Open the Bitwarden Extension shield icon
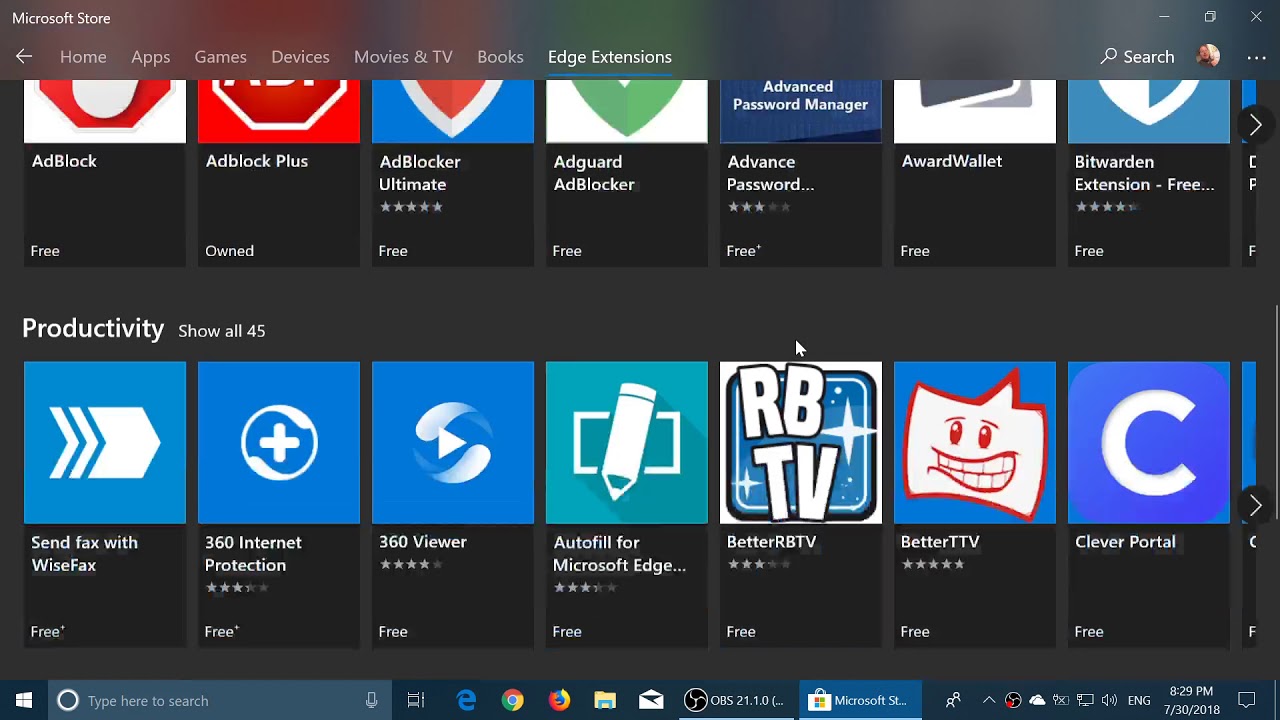 pyautogui.click(x=1149, y=112)
